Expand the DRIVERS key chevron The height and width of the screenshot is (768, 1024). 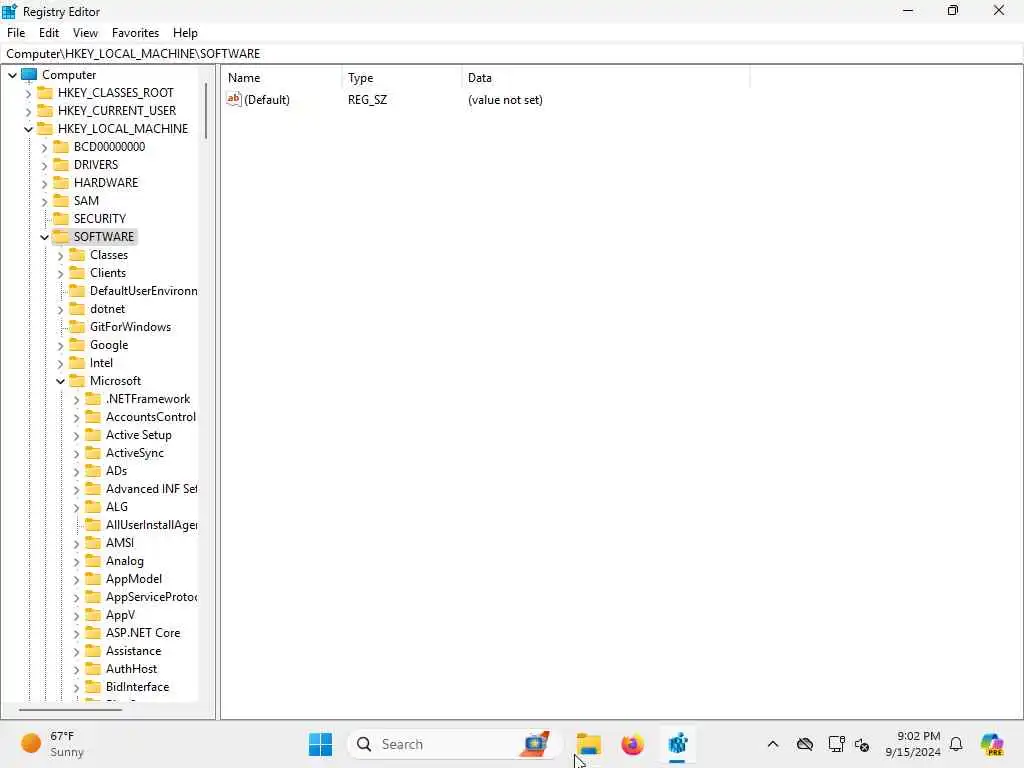click(44, 165)
